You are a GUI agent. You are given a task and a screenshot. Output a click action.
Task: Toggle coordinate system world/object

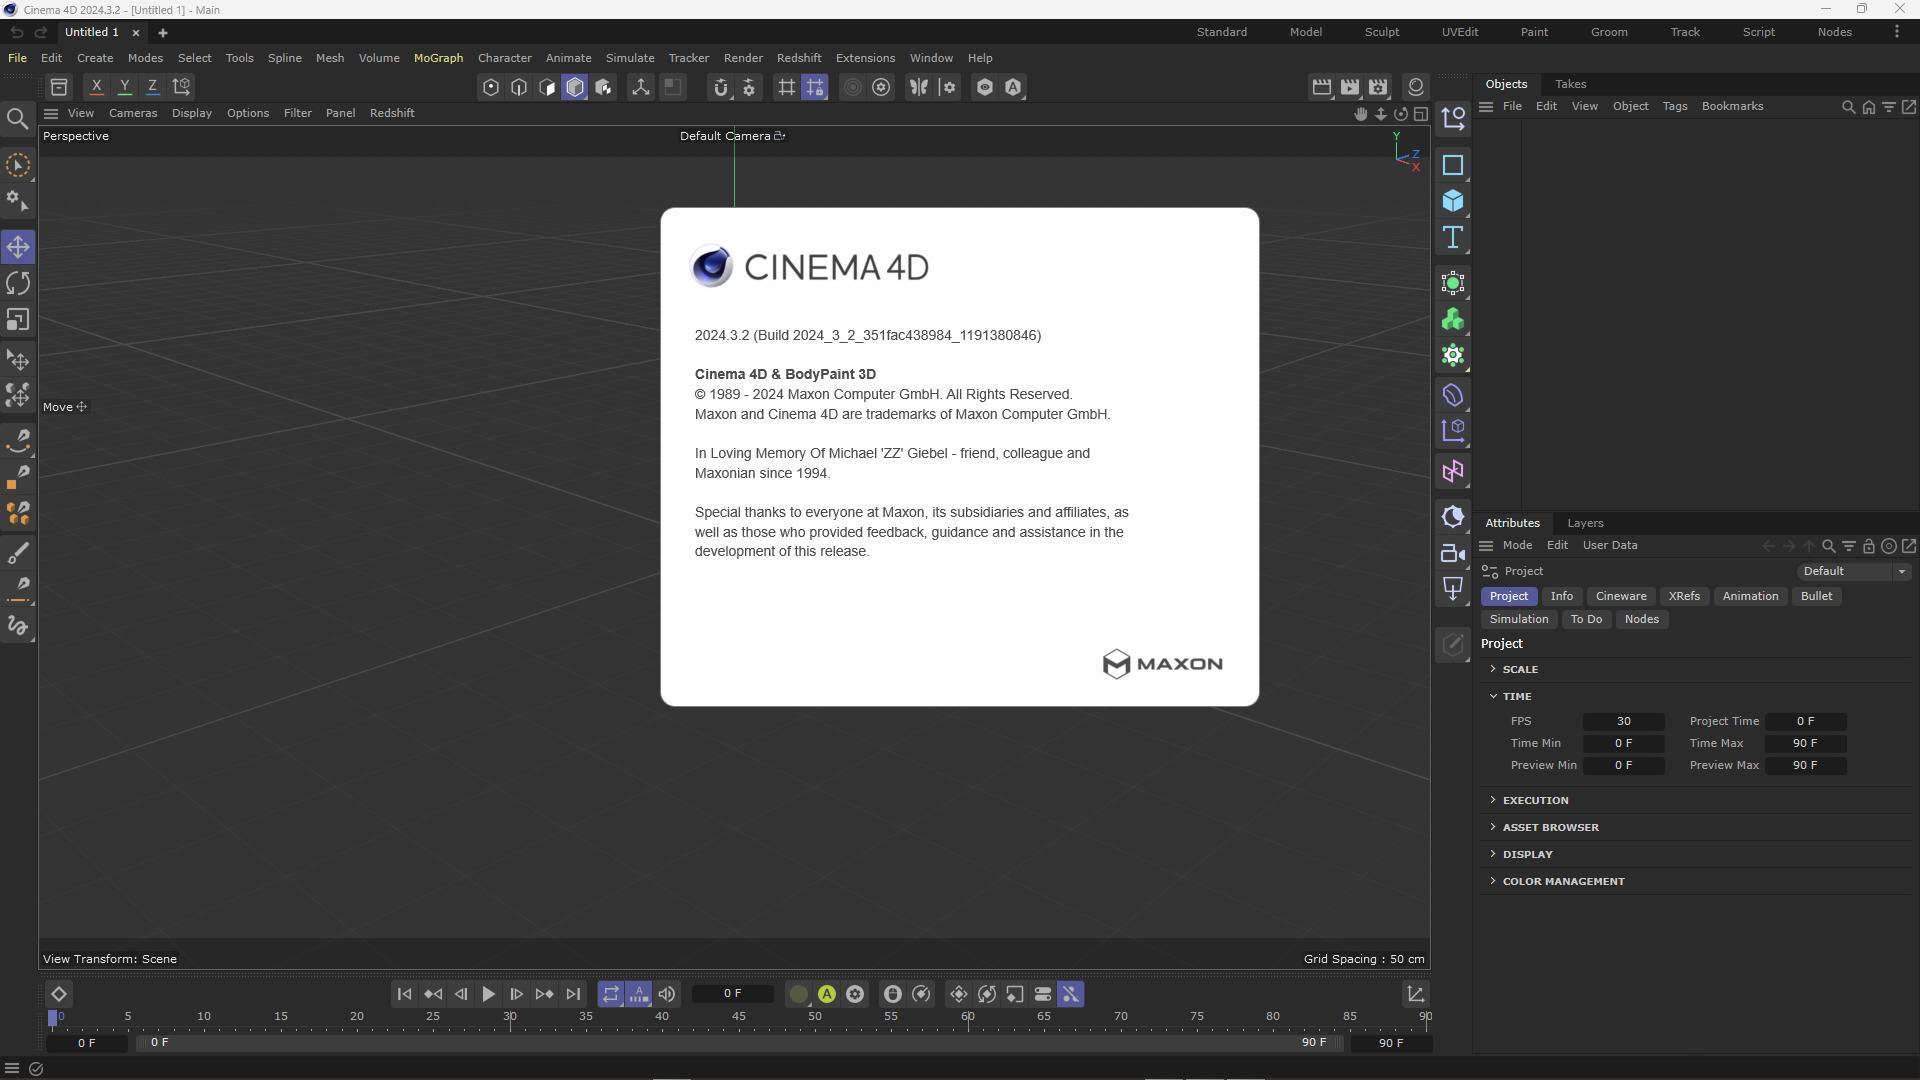pyautogui.click(x=181, y=87)
